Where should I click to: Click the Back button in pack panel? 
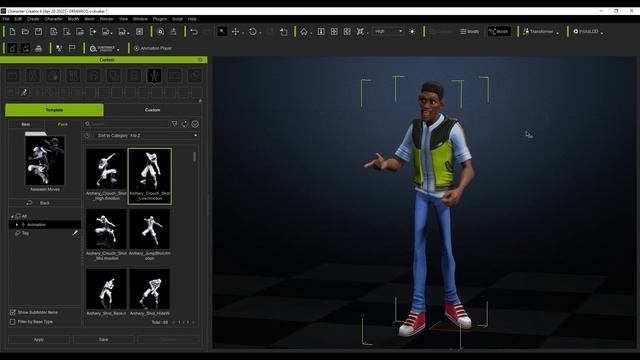(x=44, y=203)
